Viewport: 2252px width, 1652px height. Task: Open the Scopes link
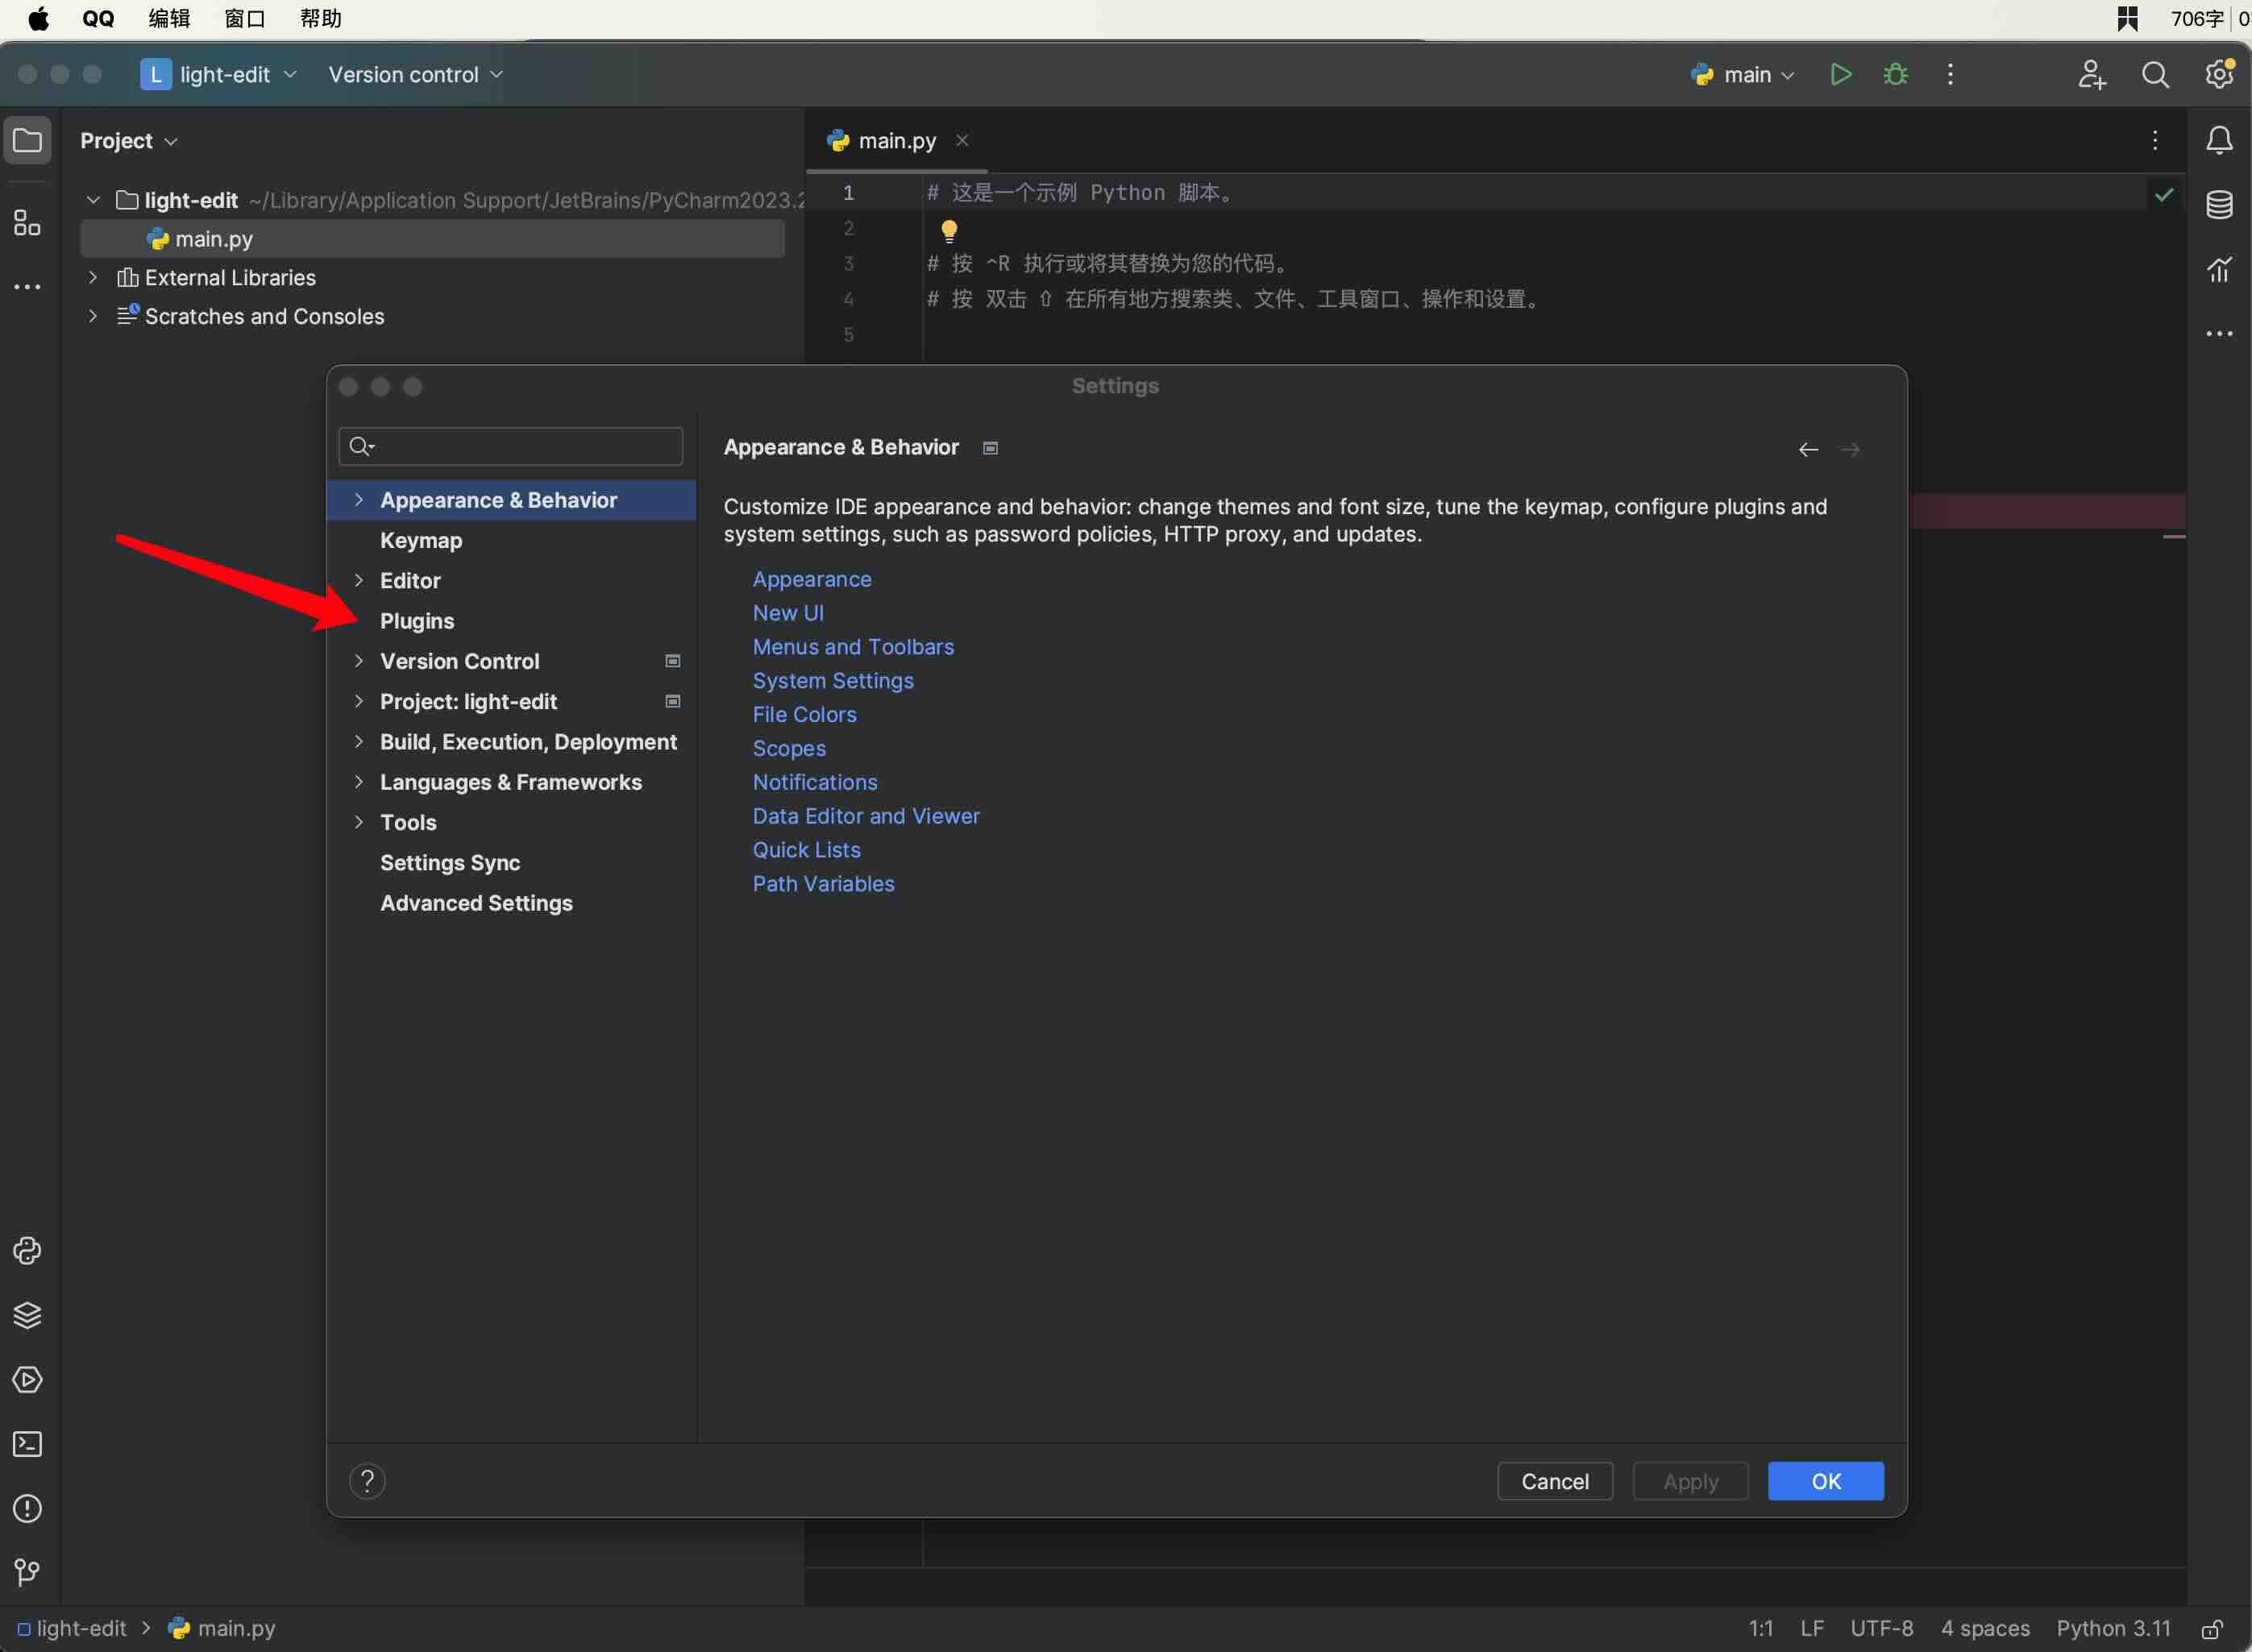(x=789, y=748)
